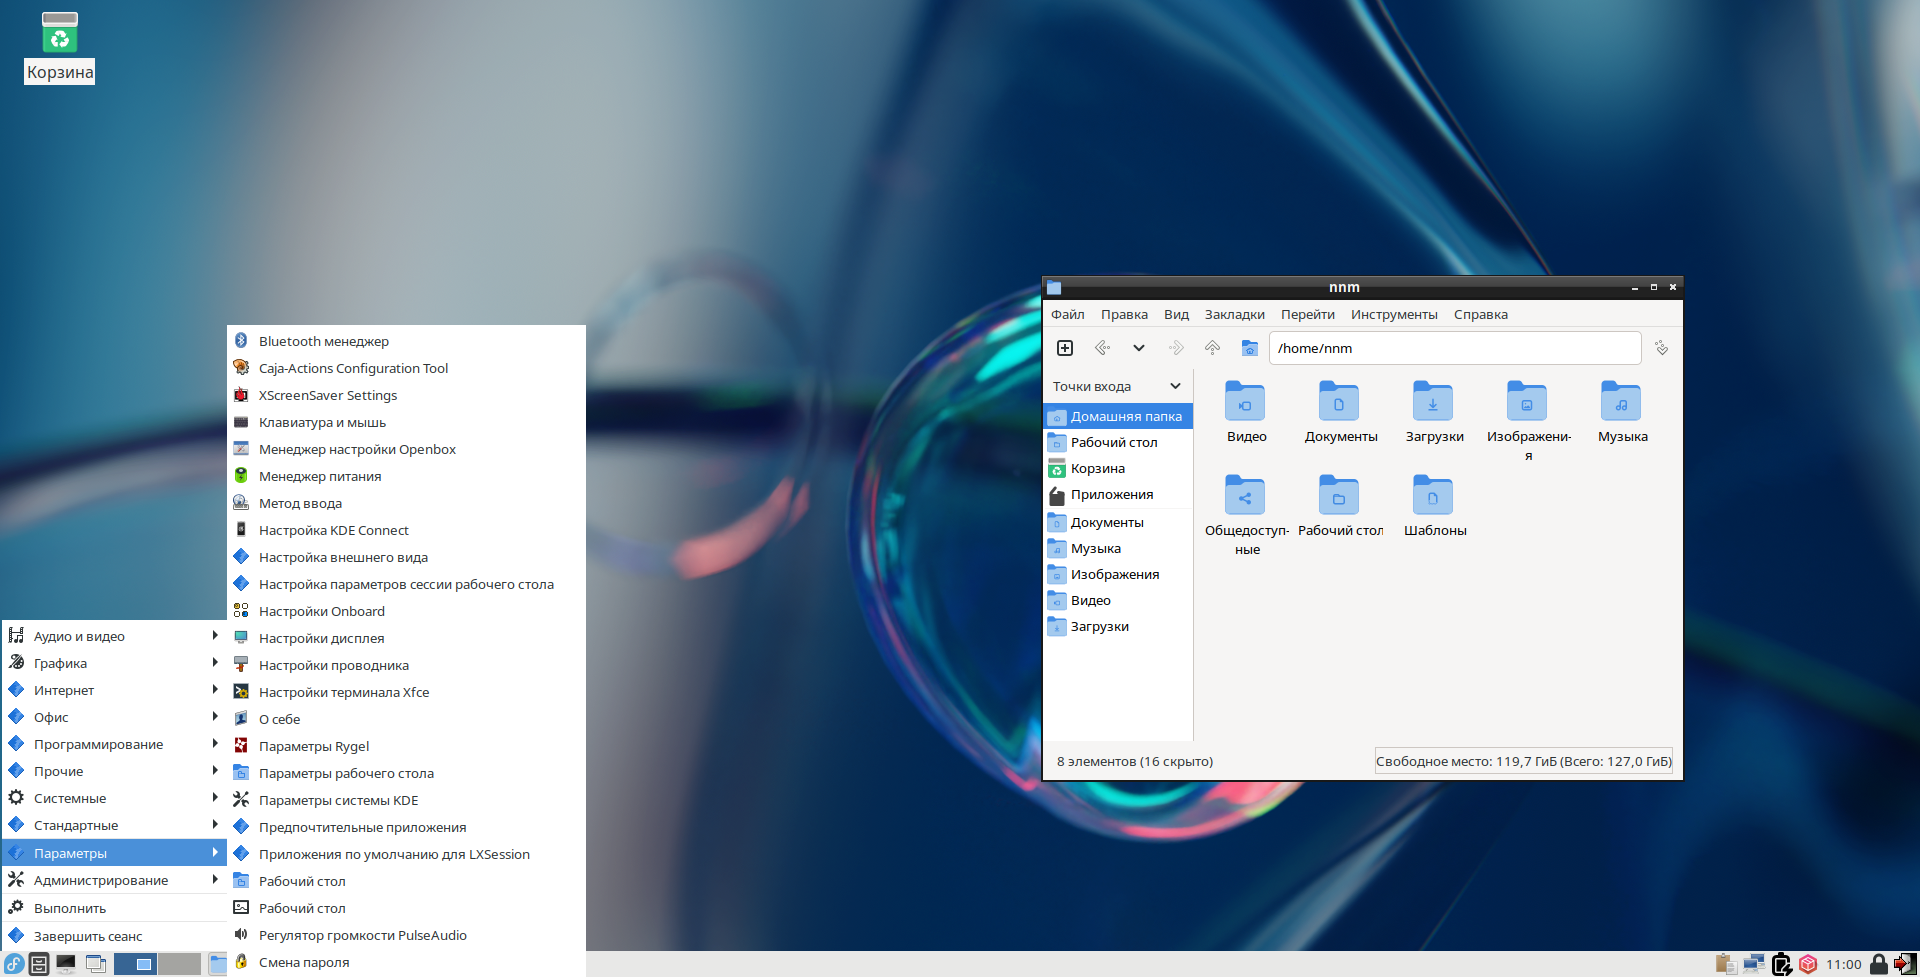Screen dimensions: 1920x977
Task: Open the Закладки menu in the menu bar
Action: tap(1234, 314)
